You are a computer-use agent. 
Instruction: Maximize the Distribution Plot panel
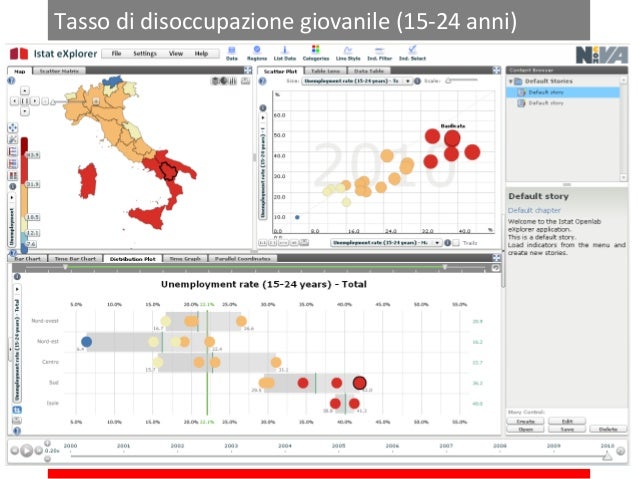pyautogui.click(x=496, y=258)
